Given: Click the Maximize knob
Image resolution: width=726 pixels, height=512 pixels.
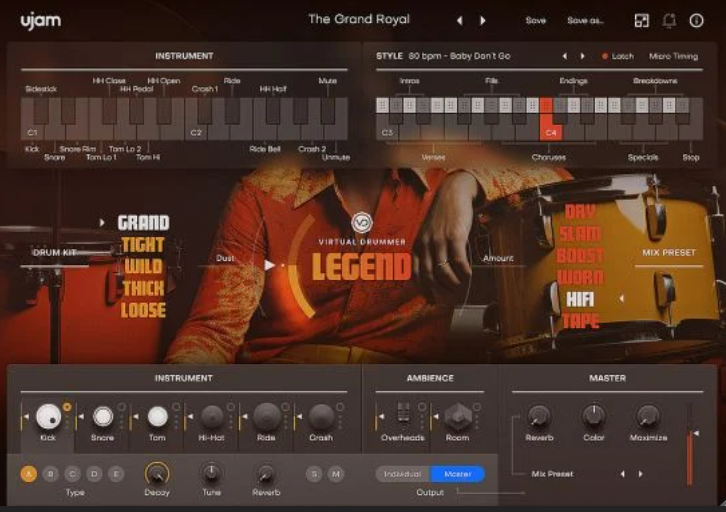Looking at the screenshot, I should [x=648, y=416].
